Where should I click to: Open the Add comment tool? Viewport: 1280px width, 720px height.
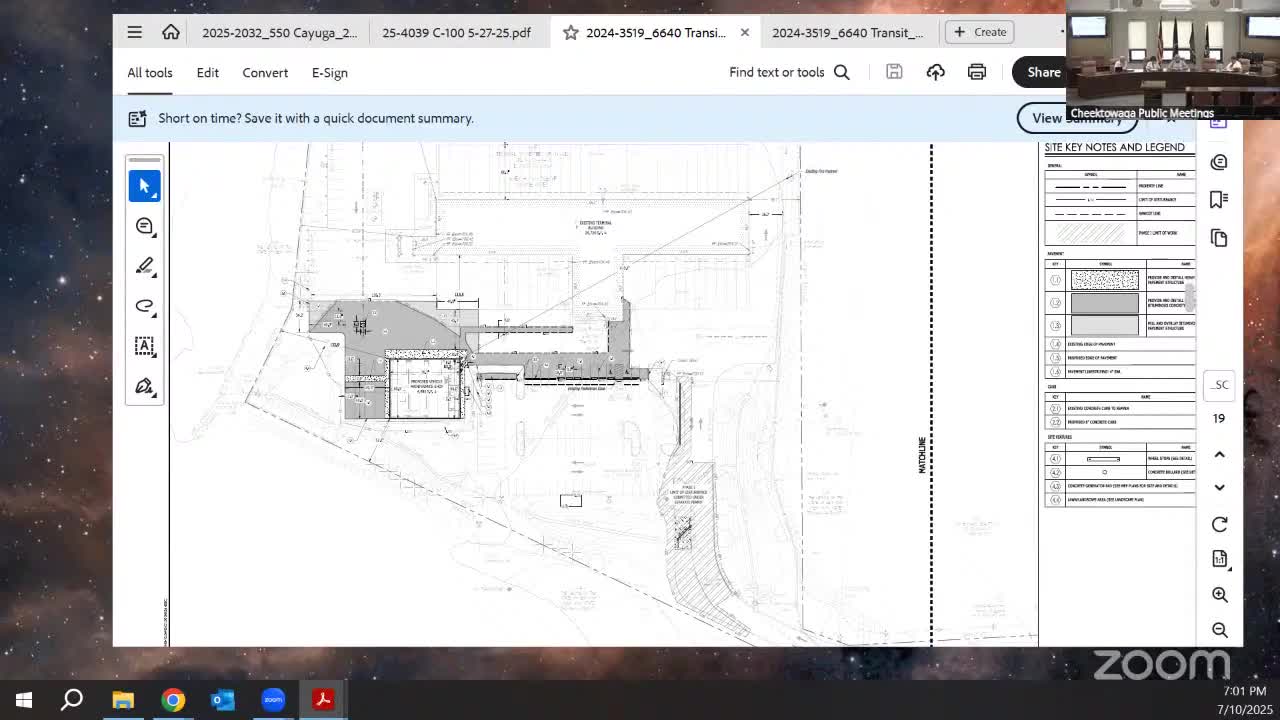point(144,226)
